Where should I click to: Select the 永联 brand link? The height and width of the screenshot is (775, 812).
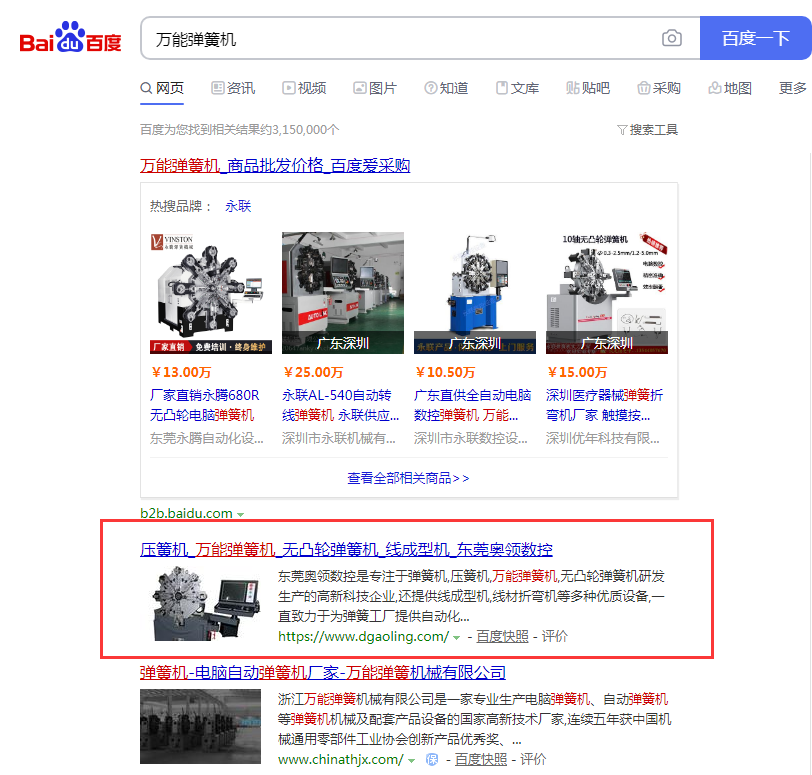coord(238,206)
